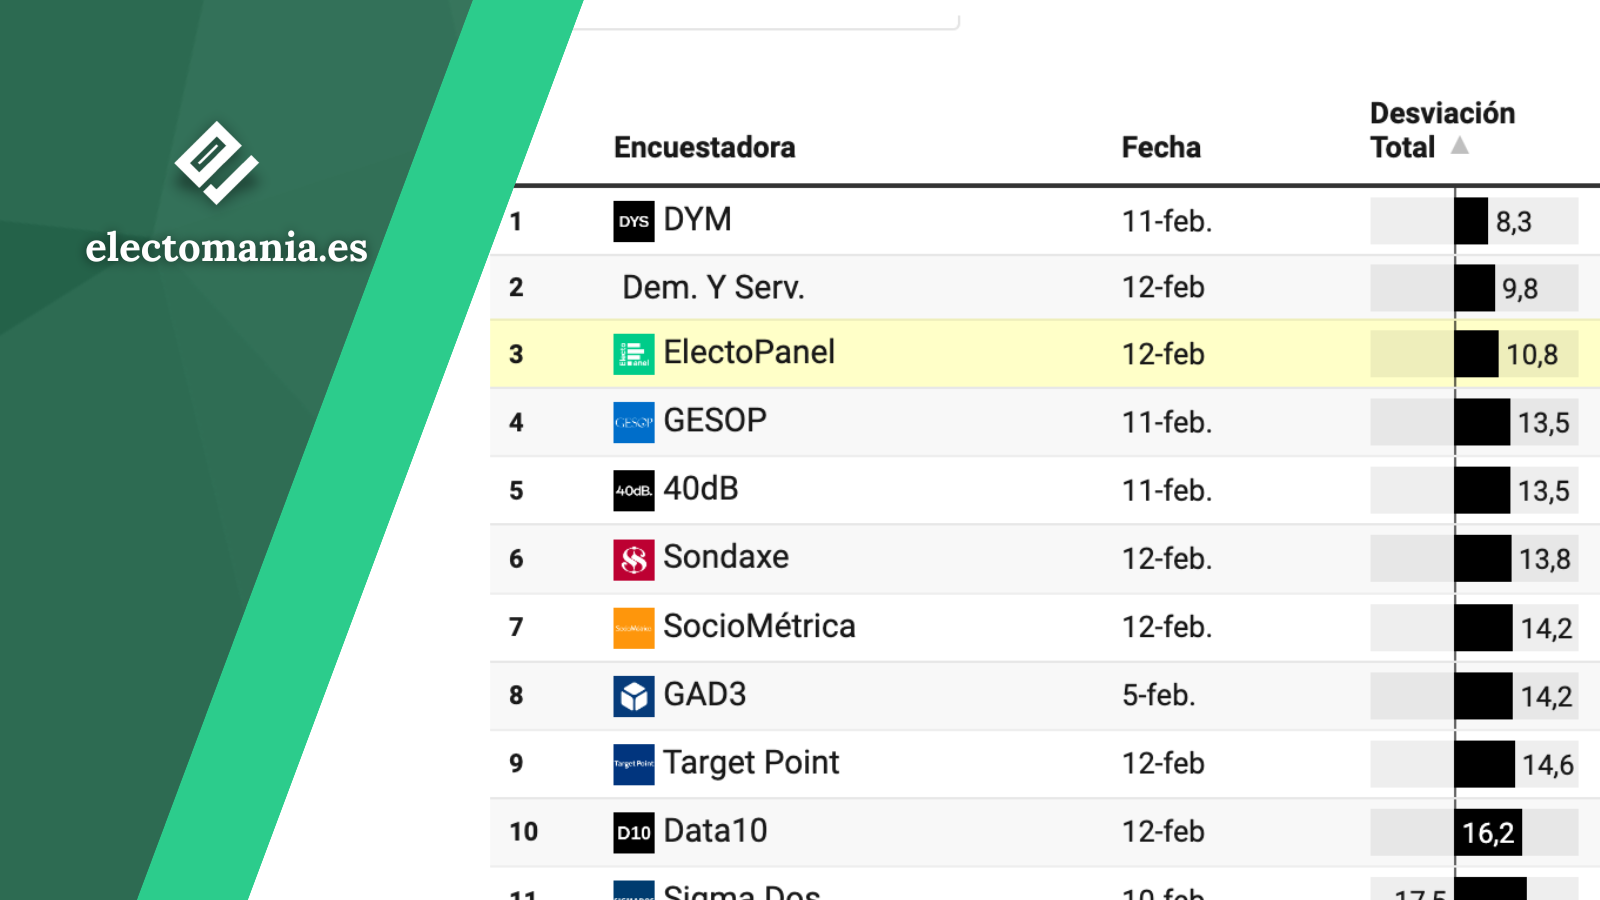The height and width of the screenshot is (900, 1600).
Task: Select the Dem. Y Serv. row name
Action: pyautogui.click(x=713, y=287)
